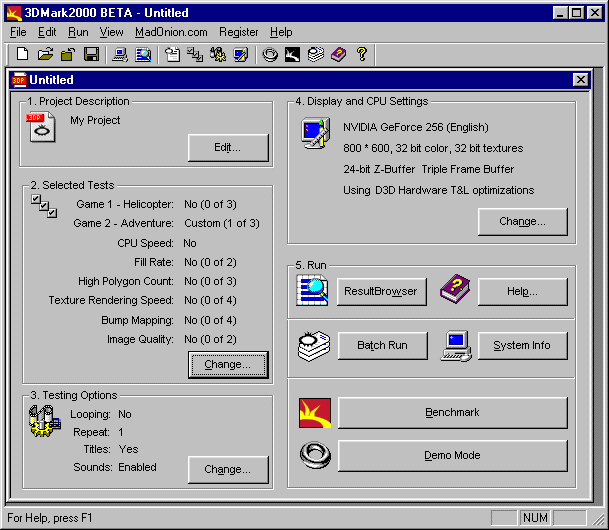
Task: Open the ResultBrowser button
Action: 381,291
